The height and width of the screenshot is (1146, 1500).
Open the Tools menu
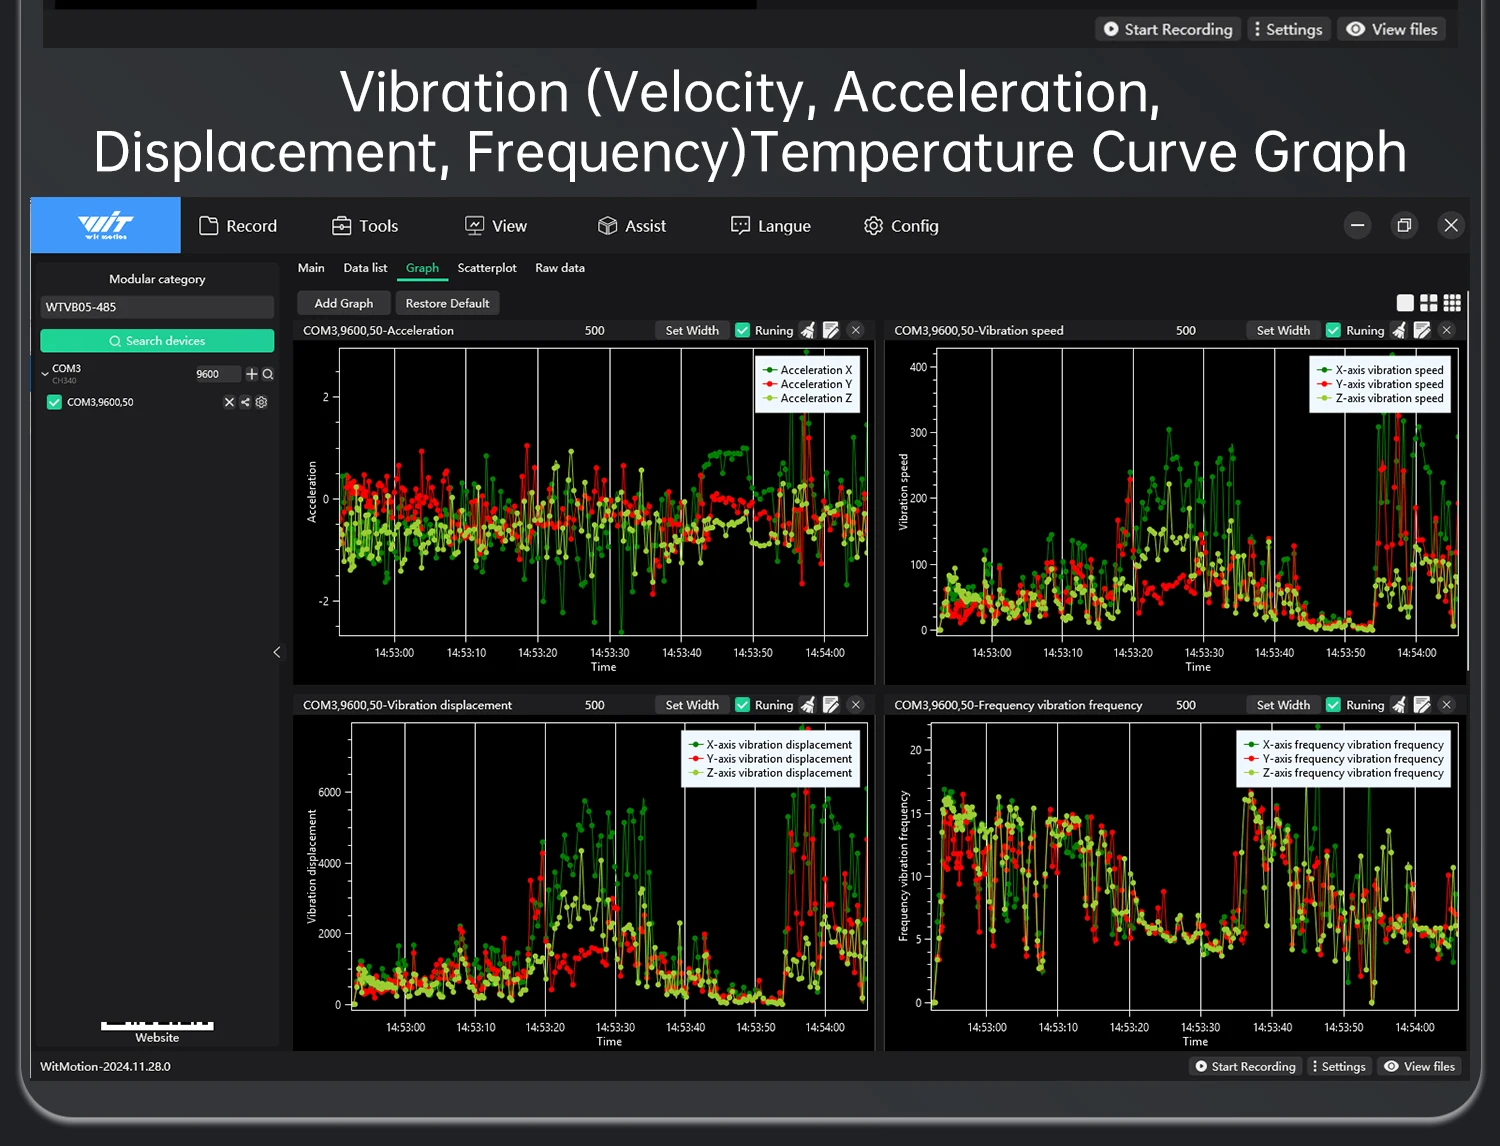(365, 226)
